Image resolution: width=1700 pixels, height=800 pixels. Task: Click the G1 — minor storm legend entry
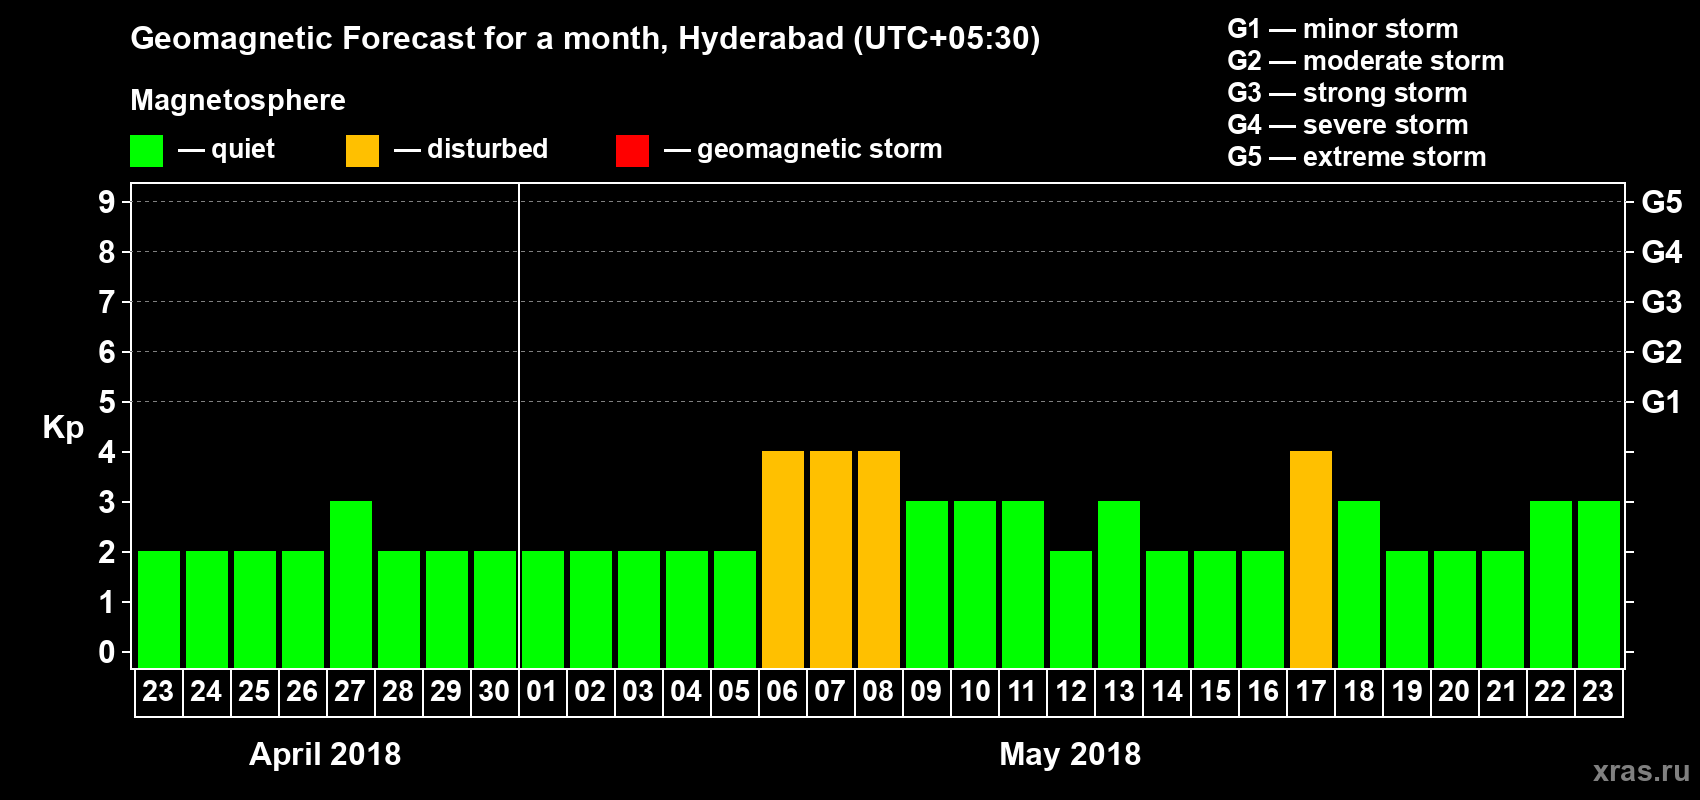tap(1343, 29)
